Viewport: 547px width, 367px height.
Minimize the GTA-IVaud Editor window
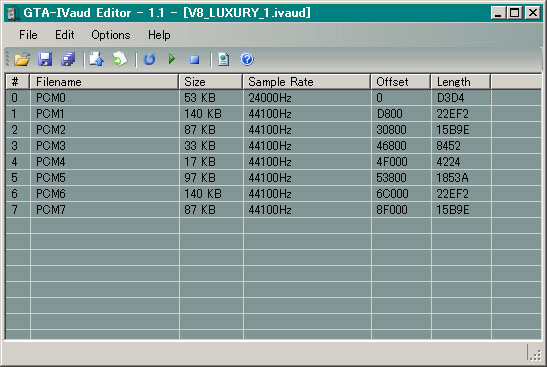498,13
